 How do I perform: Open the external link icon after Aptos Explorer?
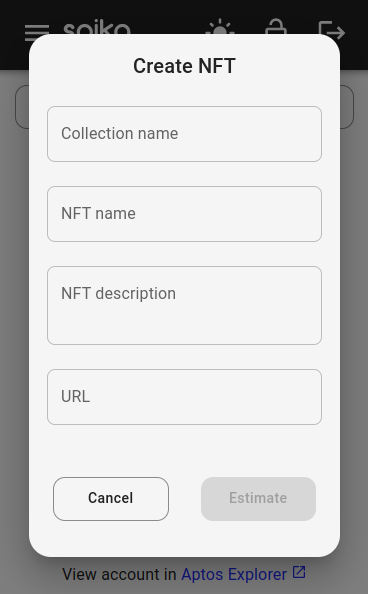(299, 572)
